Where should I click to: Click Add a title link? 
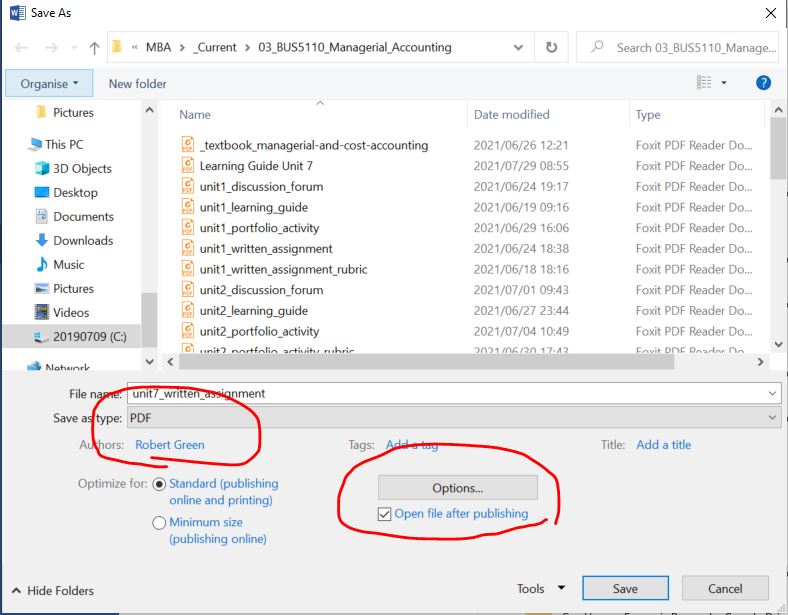663,445
